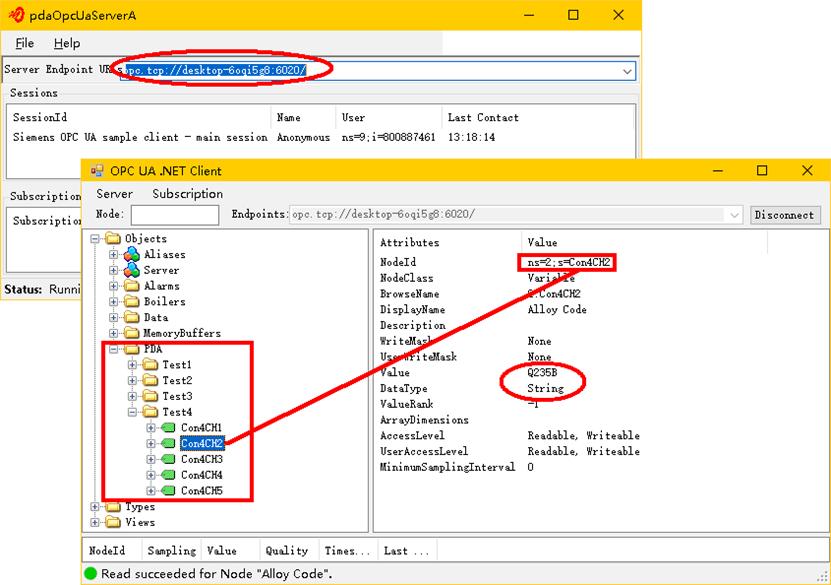The image size is (831, 585).
Task: Click the MemoryBuffers folder icon
Action: click(131, 333)
